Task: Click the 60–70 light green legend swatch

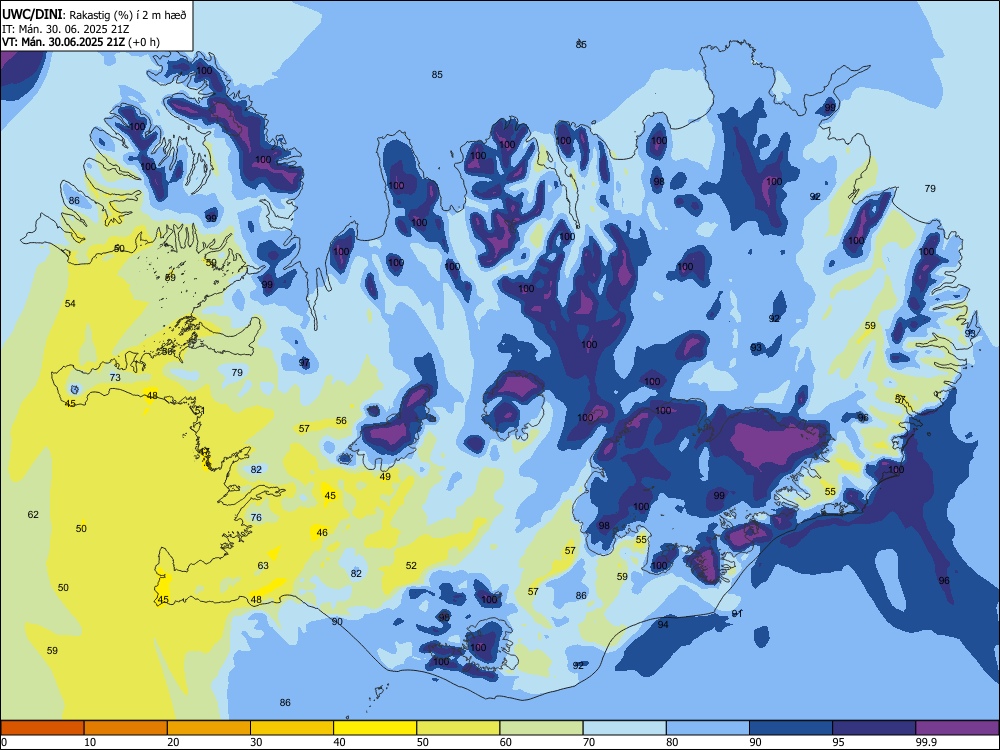Action: click(x=541, y=728)
